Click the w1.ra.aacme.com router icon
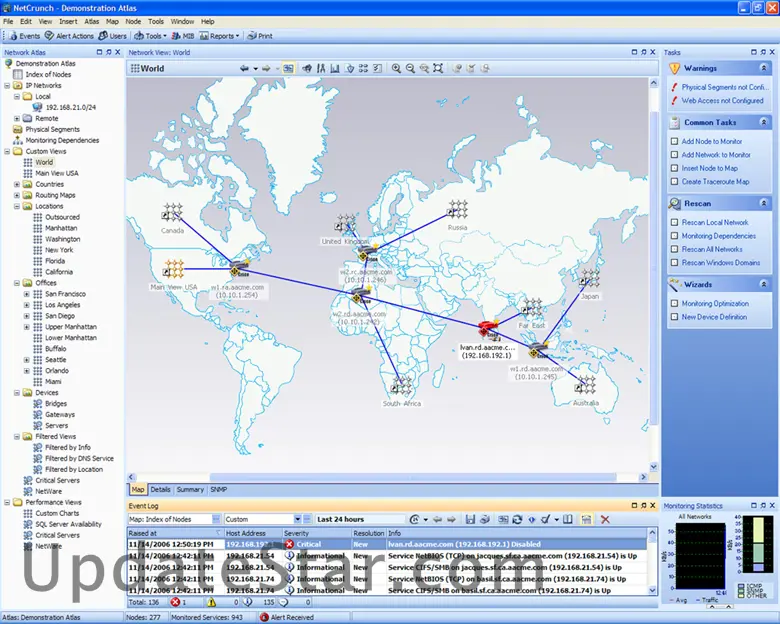This screenshot has width=780, height=624. point(238,269)
